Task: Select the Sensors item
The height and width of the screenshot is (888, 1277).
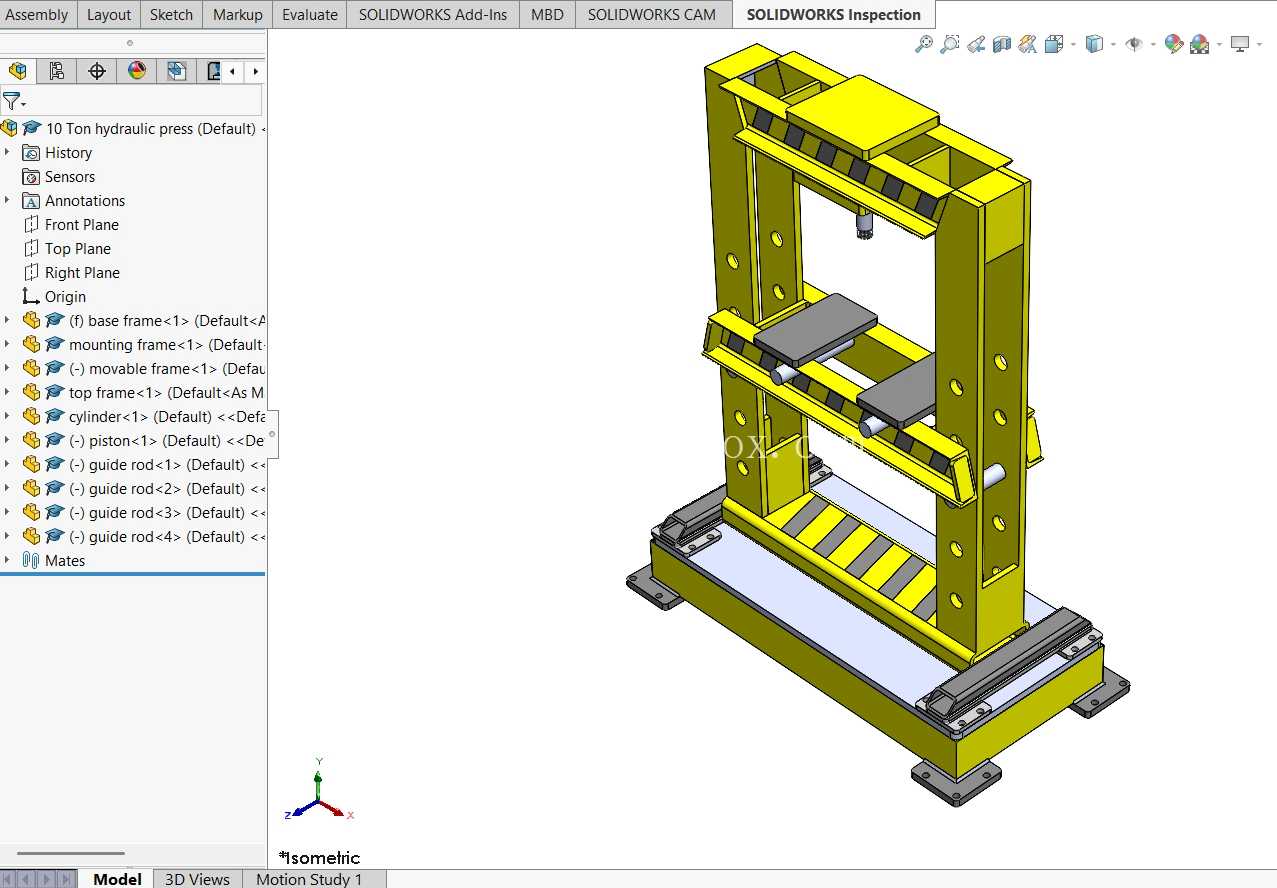Action: point(70,176)
